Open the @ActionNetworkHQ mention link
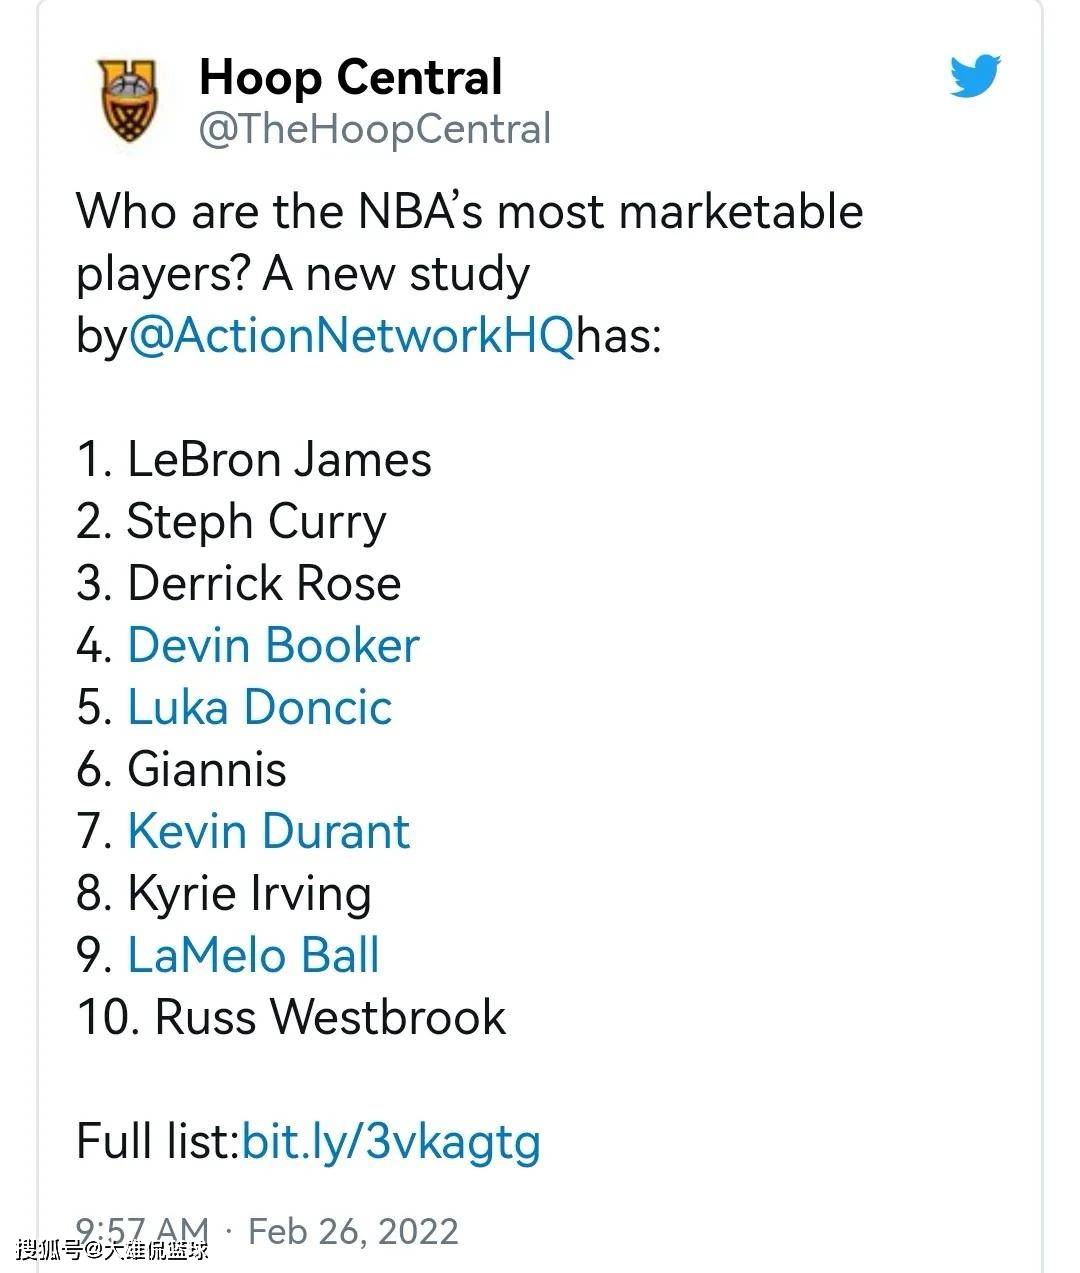This screenshot has height=1273, width=1080. [352, 336]
